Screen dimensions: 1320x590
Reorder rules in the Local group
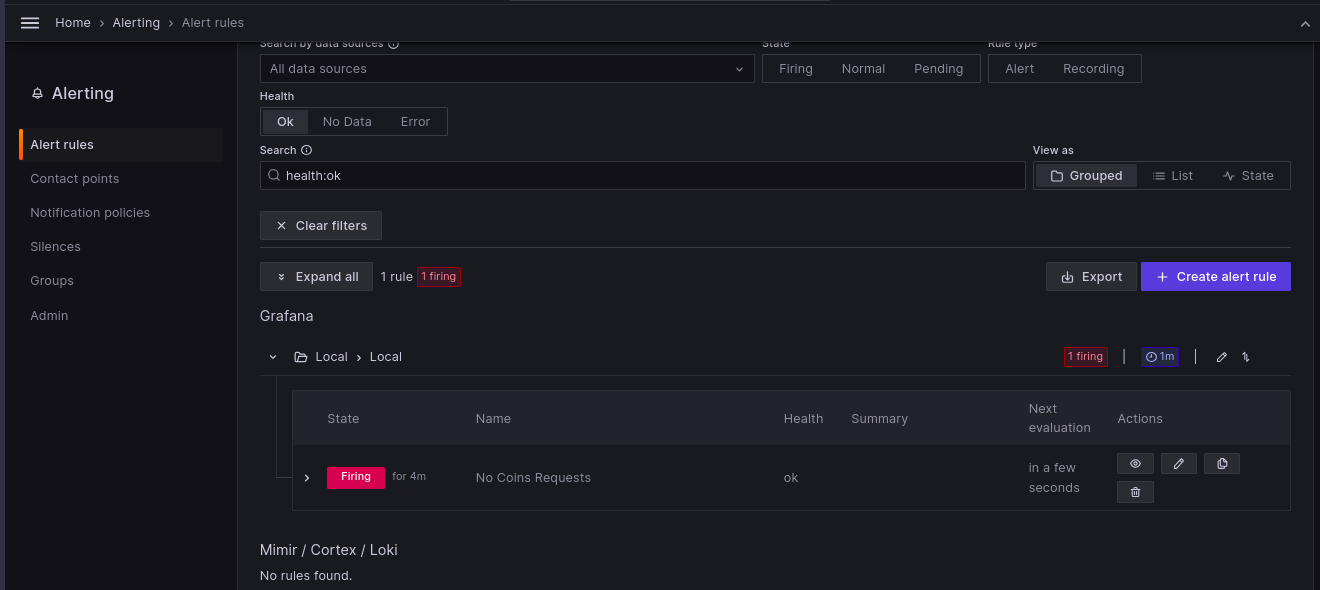pos(1246,357)
